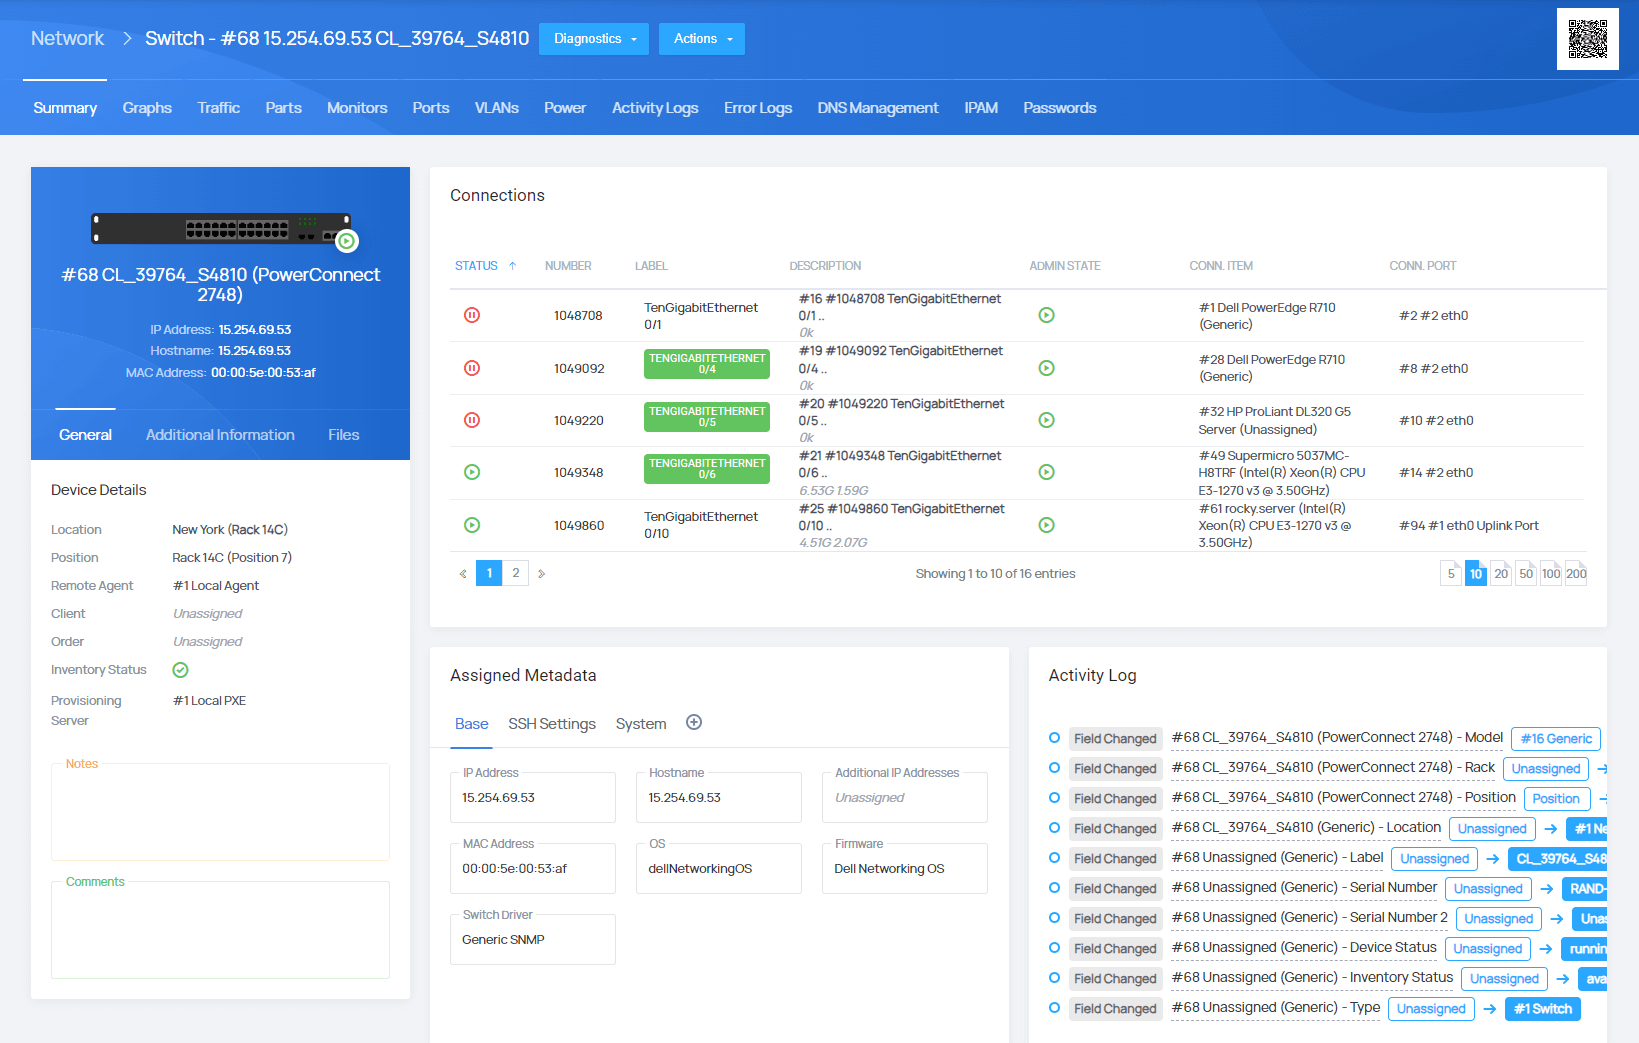Click the Comments text area
Image resolution: width=1639 pixels, height=1043 pixels.
(x=220, y=930)
